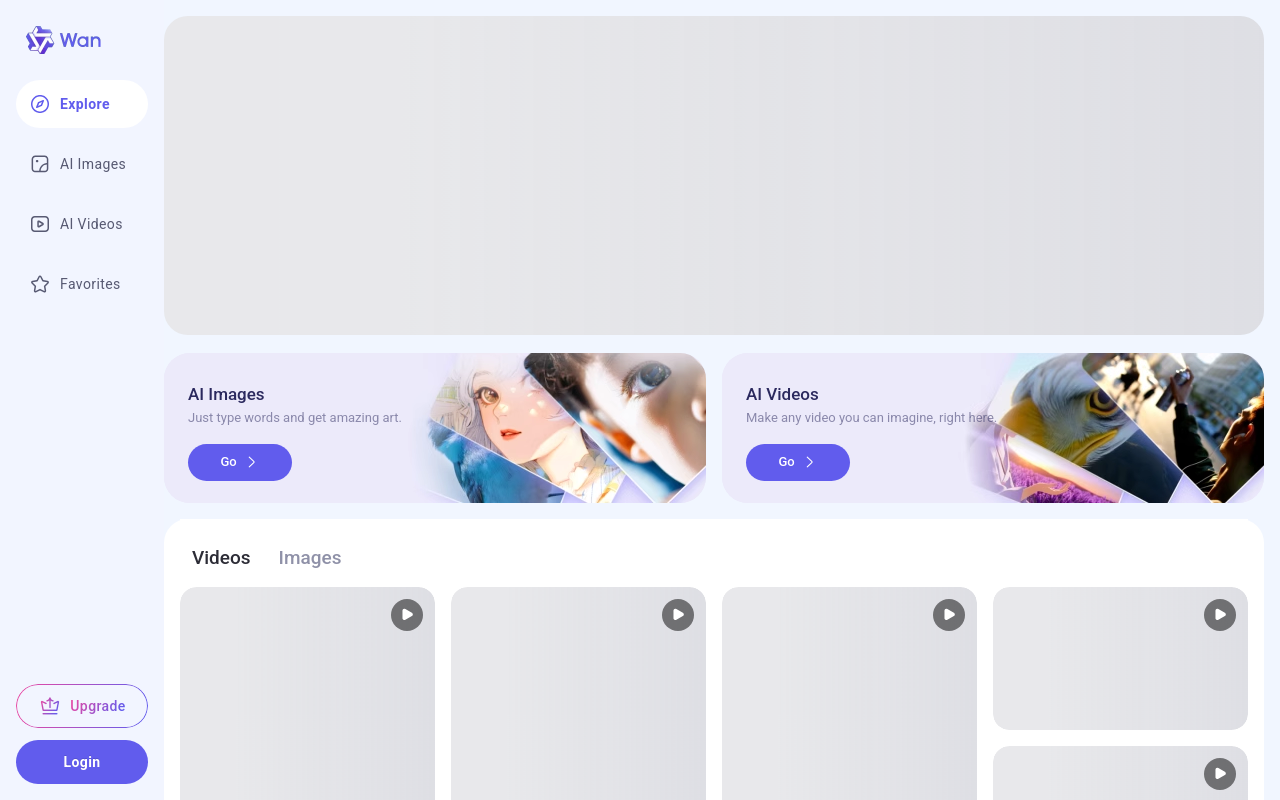This screenshot has width=1280, height=800.
Task: Open the AI Videos eagle artwork collage
Action: tap(1115, 428)
